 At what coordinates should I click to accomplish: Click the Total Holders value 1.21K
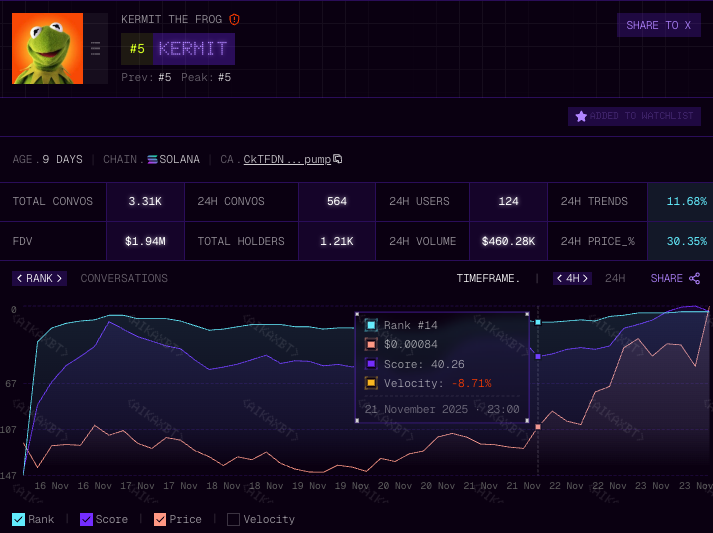point(337,241)
